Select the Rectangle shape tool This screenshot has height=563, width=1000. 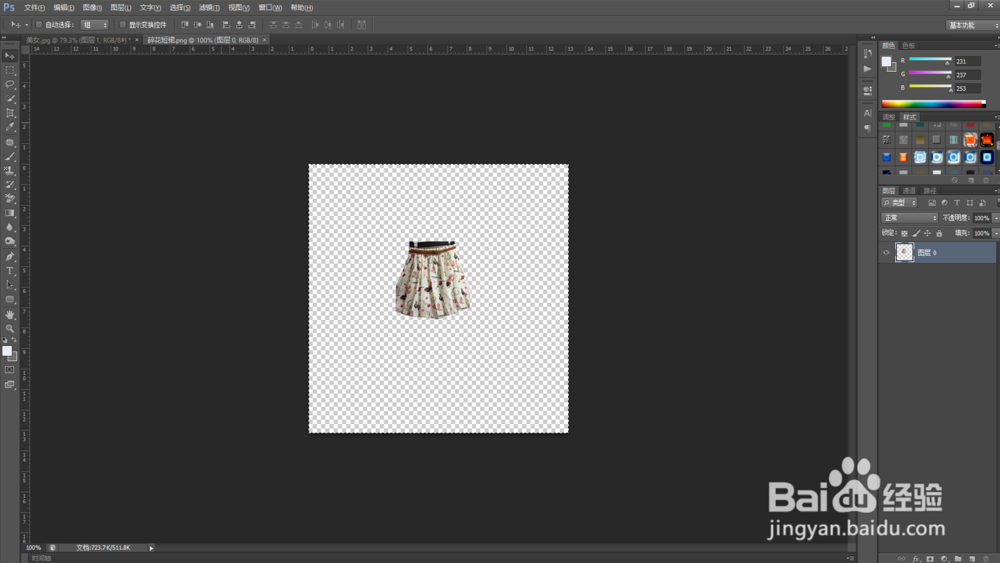click(10, 299)
